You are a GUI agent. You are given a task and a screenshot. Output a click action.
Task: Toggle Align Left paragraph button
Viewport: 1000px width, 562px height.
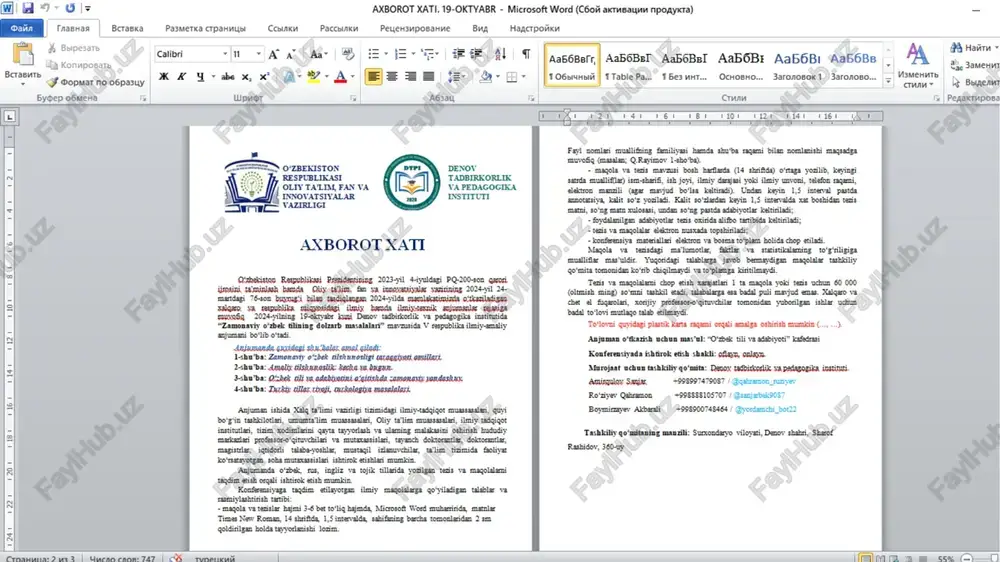click(x=374, y=77)
